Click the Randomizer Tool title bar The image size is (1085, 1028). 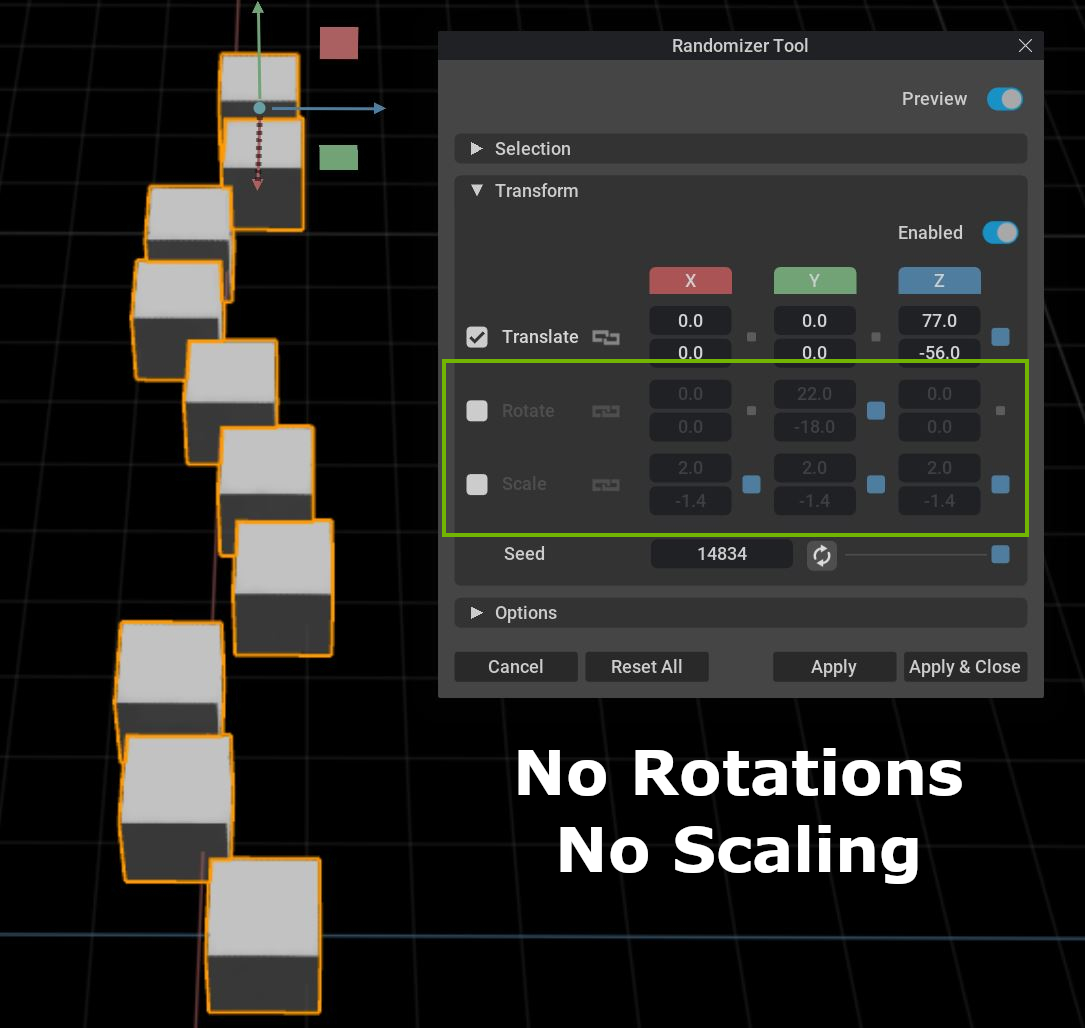click(x=740, y=46)
